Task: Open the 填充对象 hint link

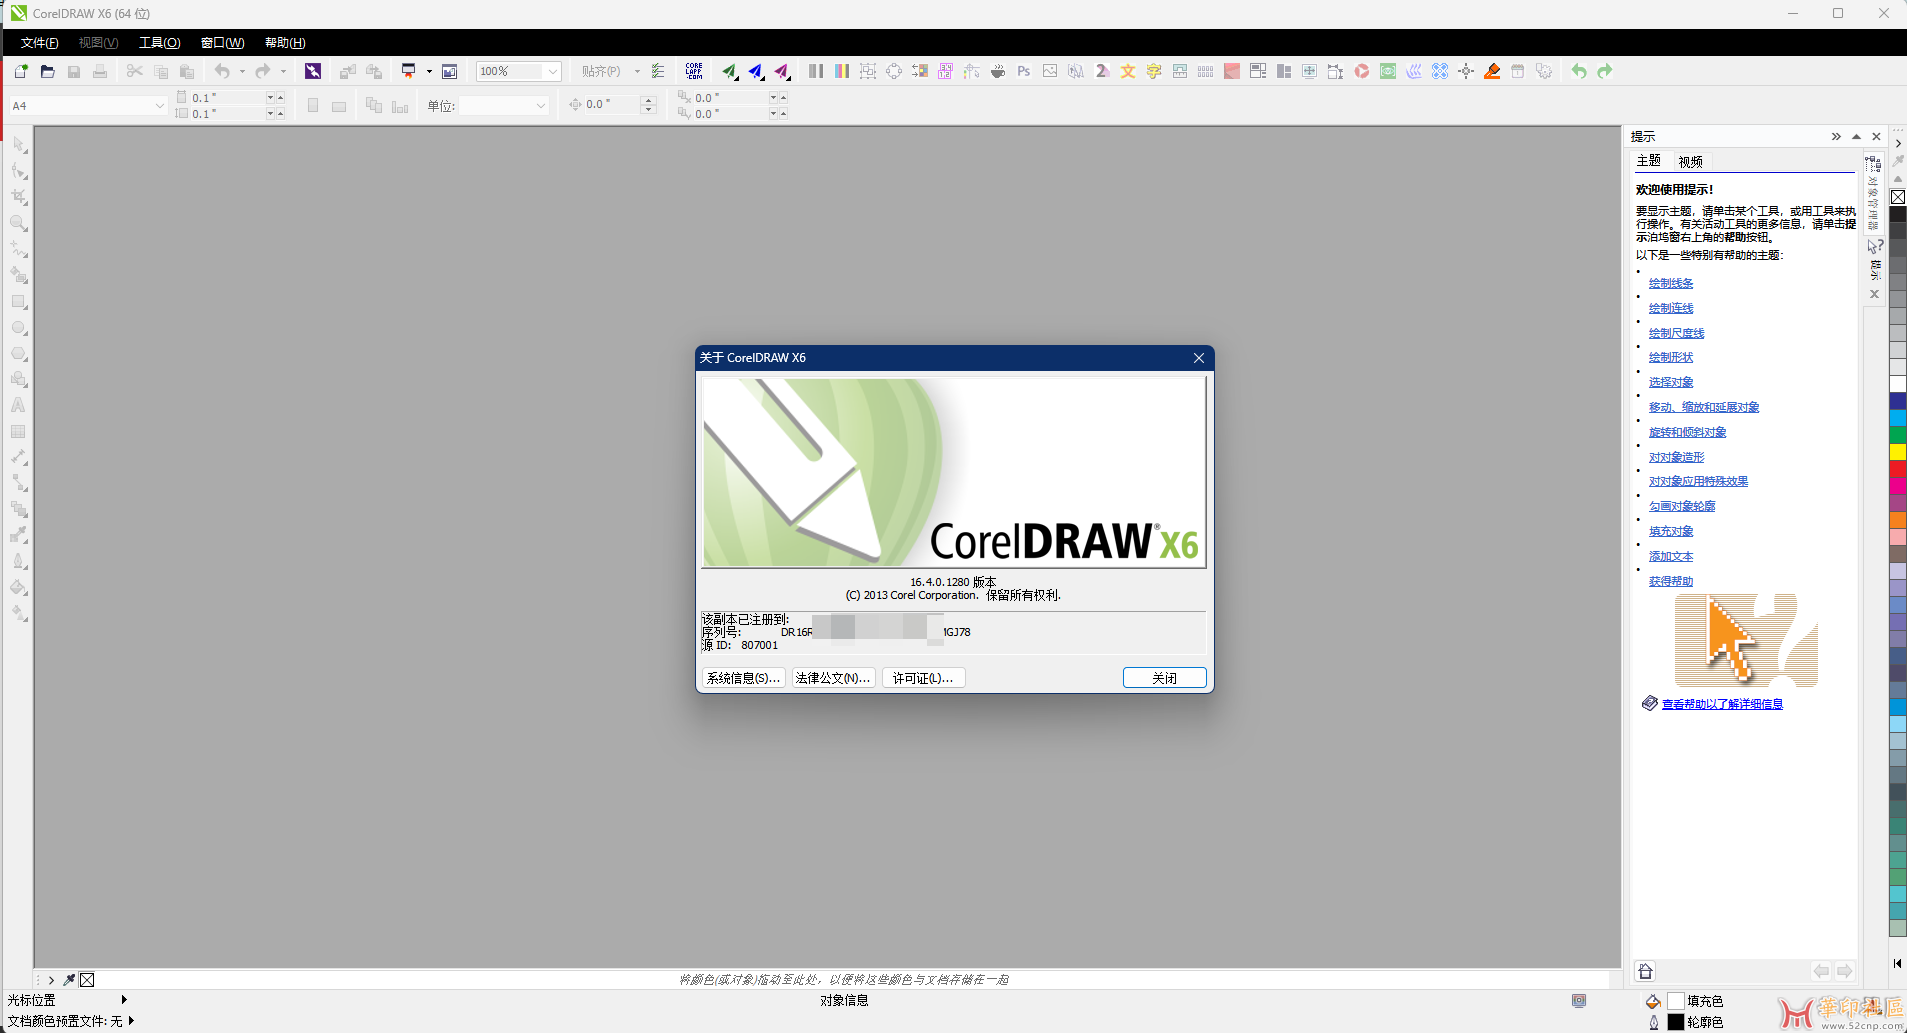Action: coord(1671,531)
